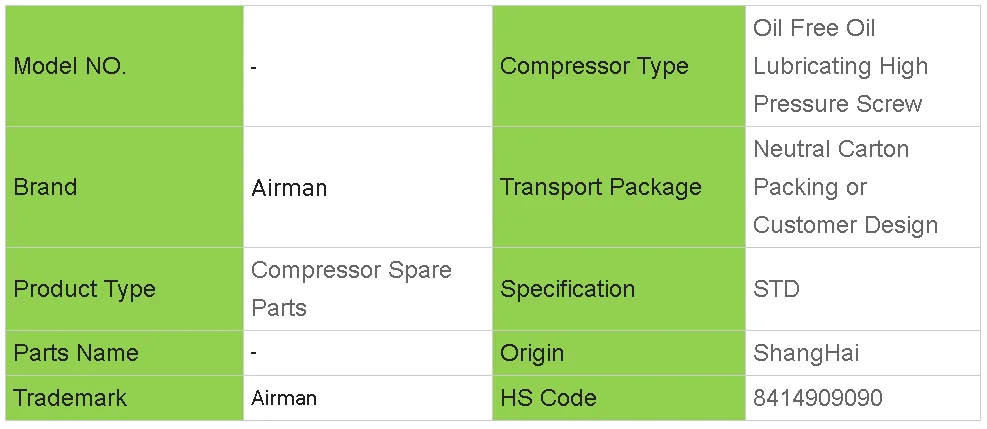
Task: Click the Compressor Spare Parts value
Action: pyautogui.click(x=351, y=289)
